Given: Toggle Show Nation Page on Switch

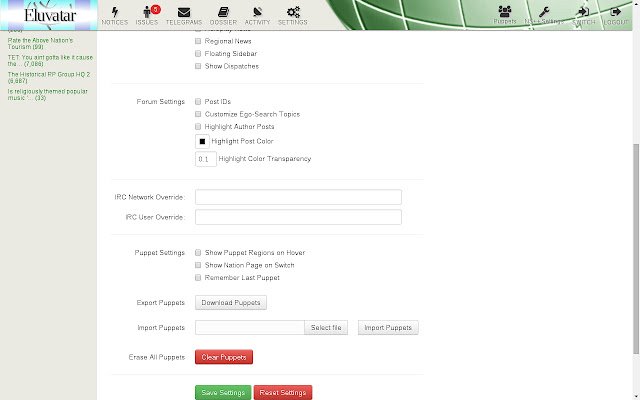Looking at the screenshot, I should pyautogui.click(x=198, y=265).
